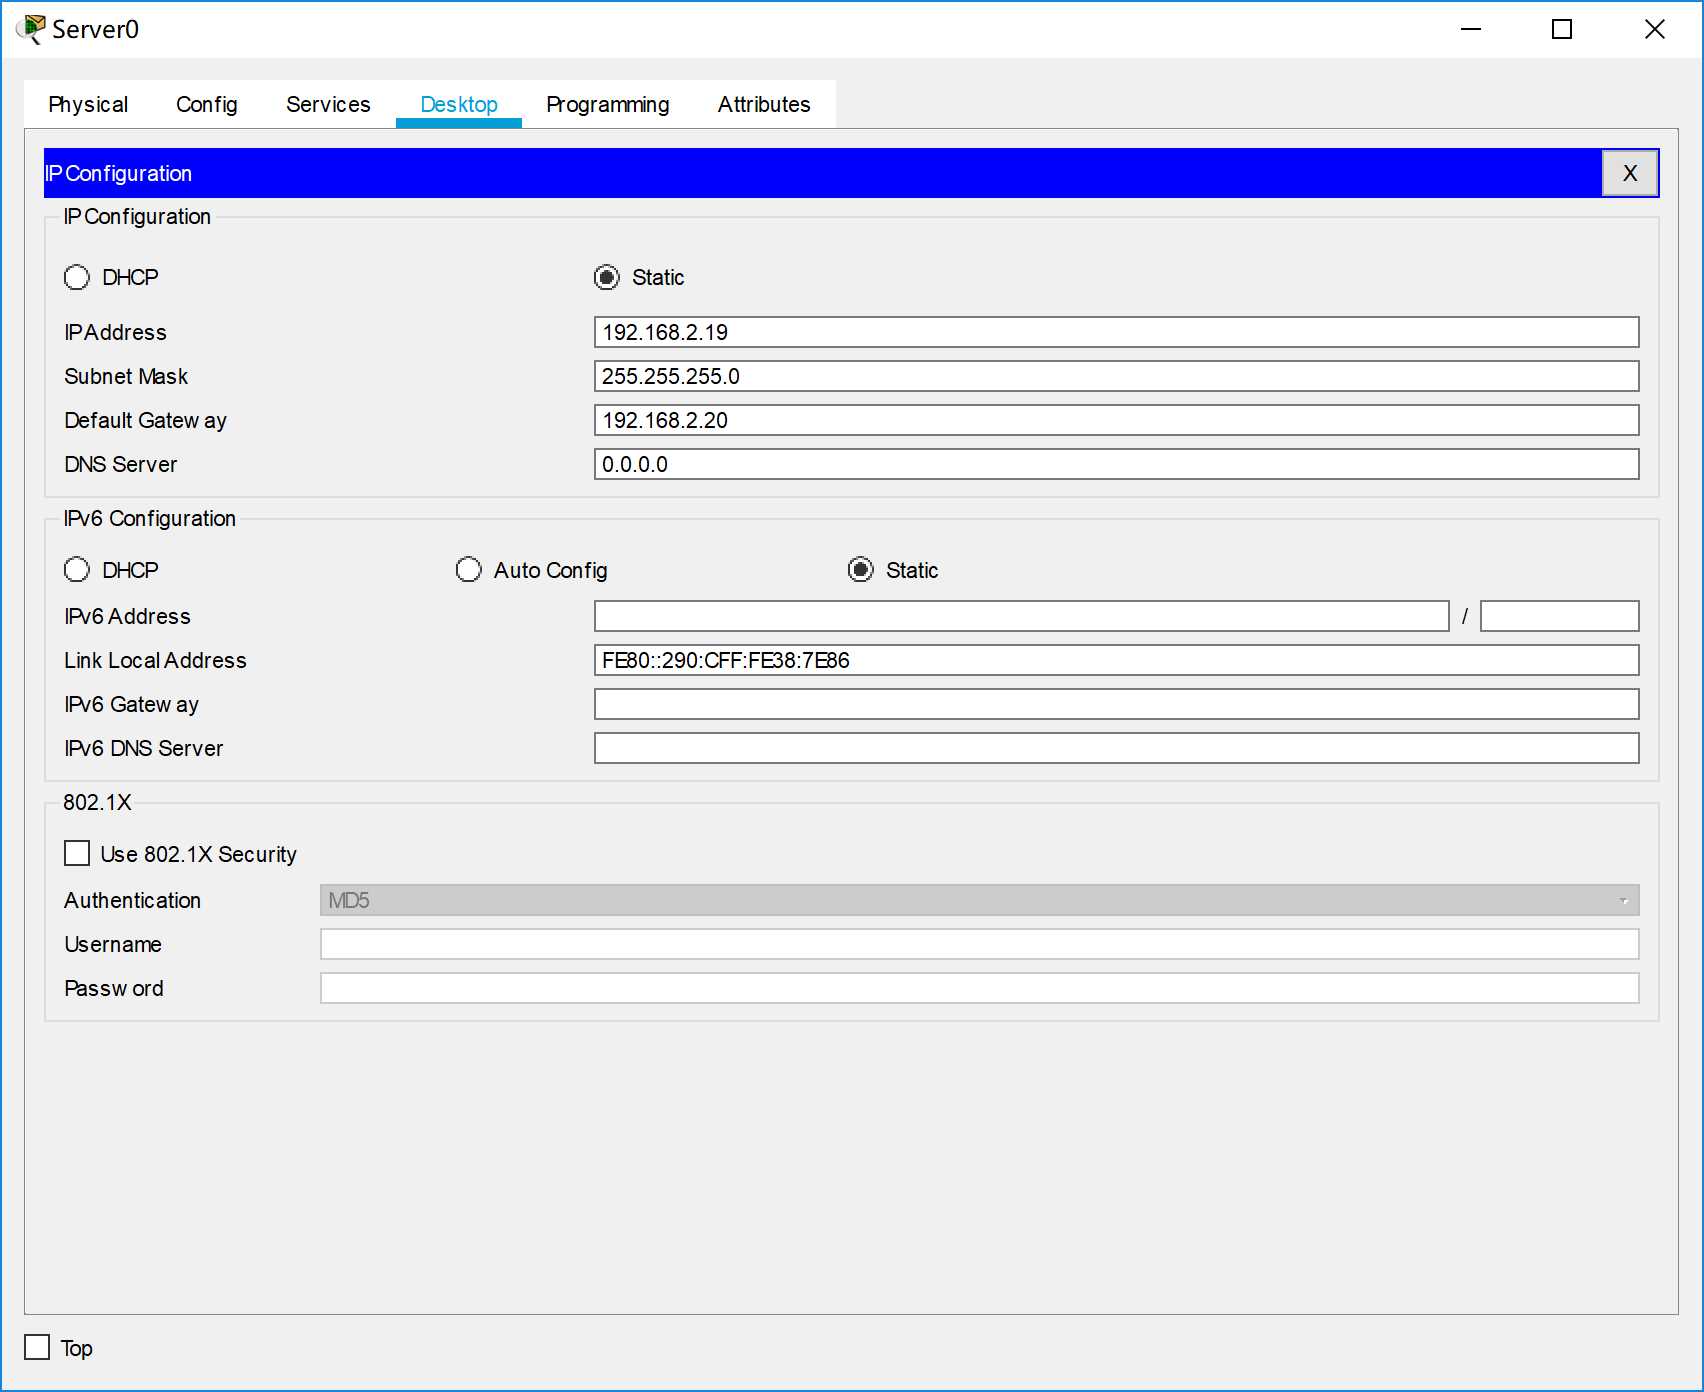Switch to the Programming tab
The image size is (1704, 1392).
click(x=608, y=104)
